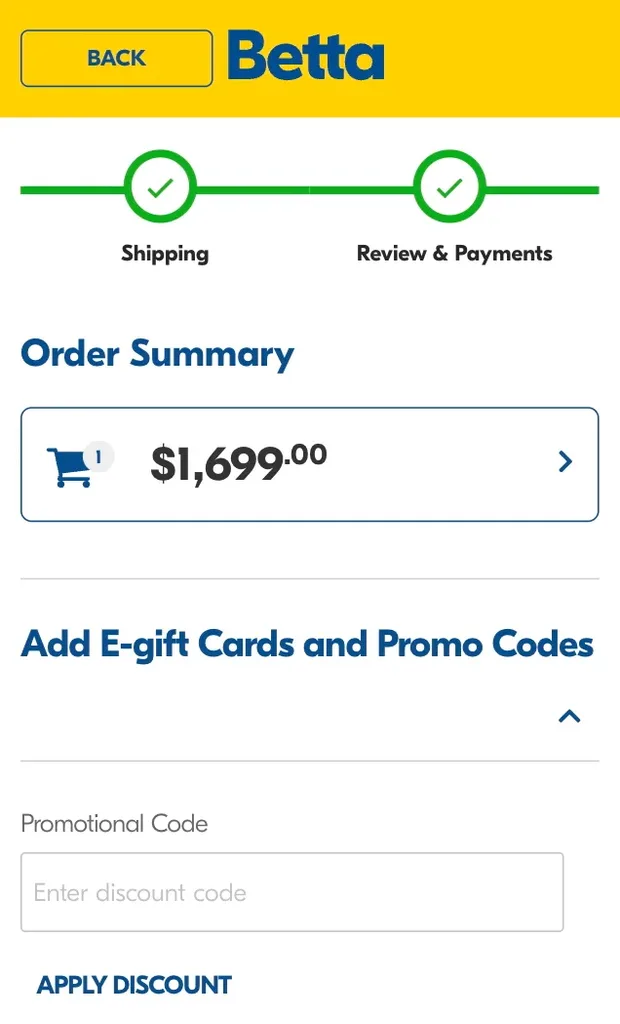Click the Betta logo in the header

(305, 57)
